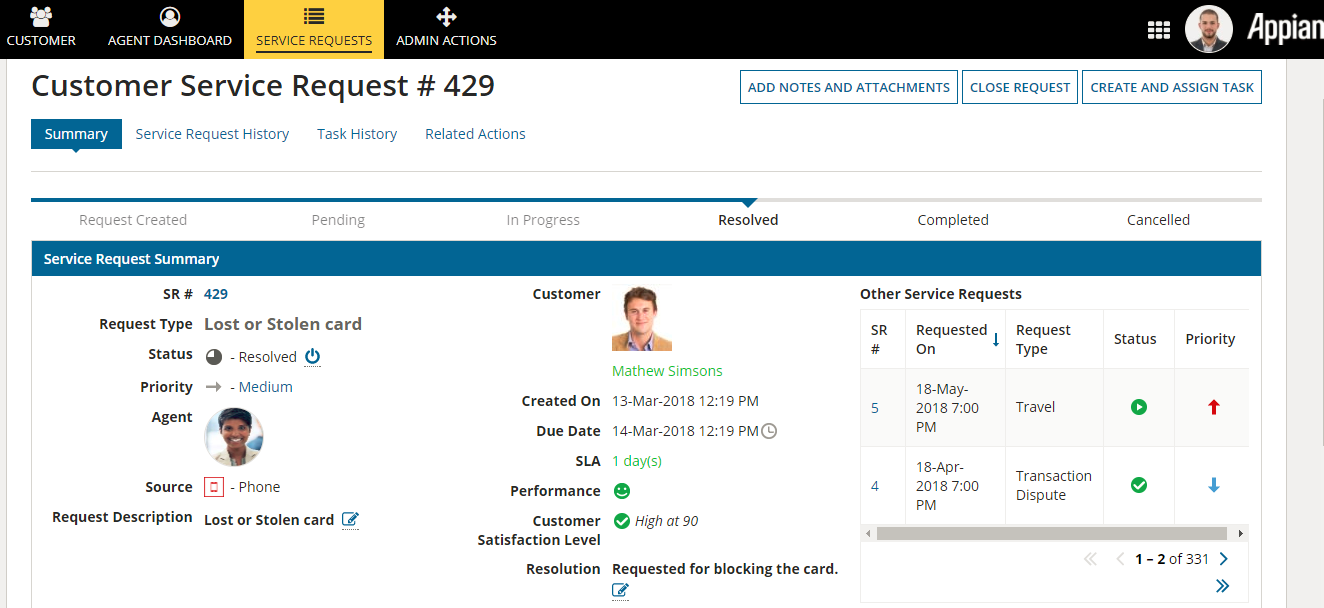Open the apps grid launcher icon
The width and height of the screenshot is (1324, 608).
tap(1158, 30)
